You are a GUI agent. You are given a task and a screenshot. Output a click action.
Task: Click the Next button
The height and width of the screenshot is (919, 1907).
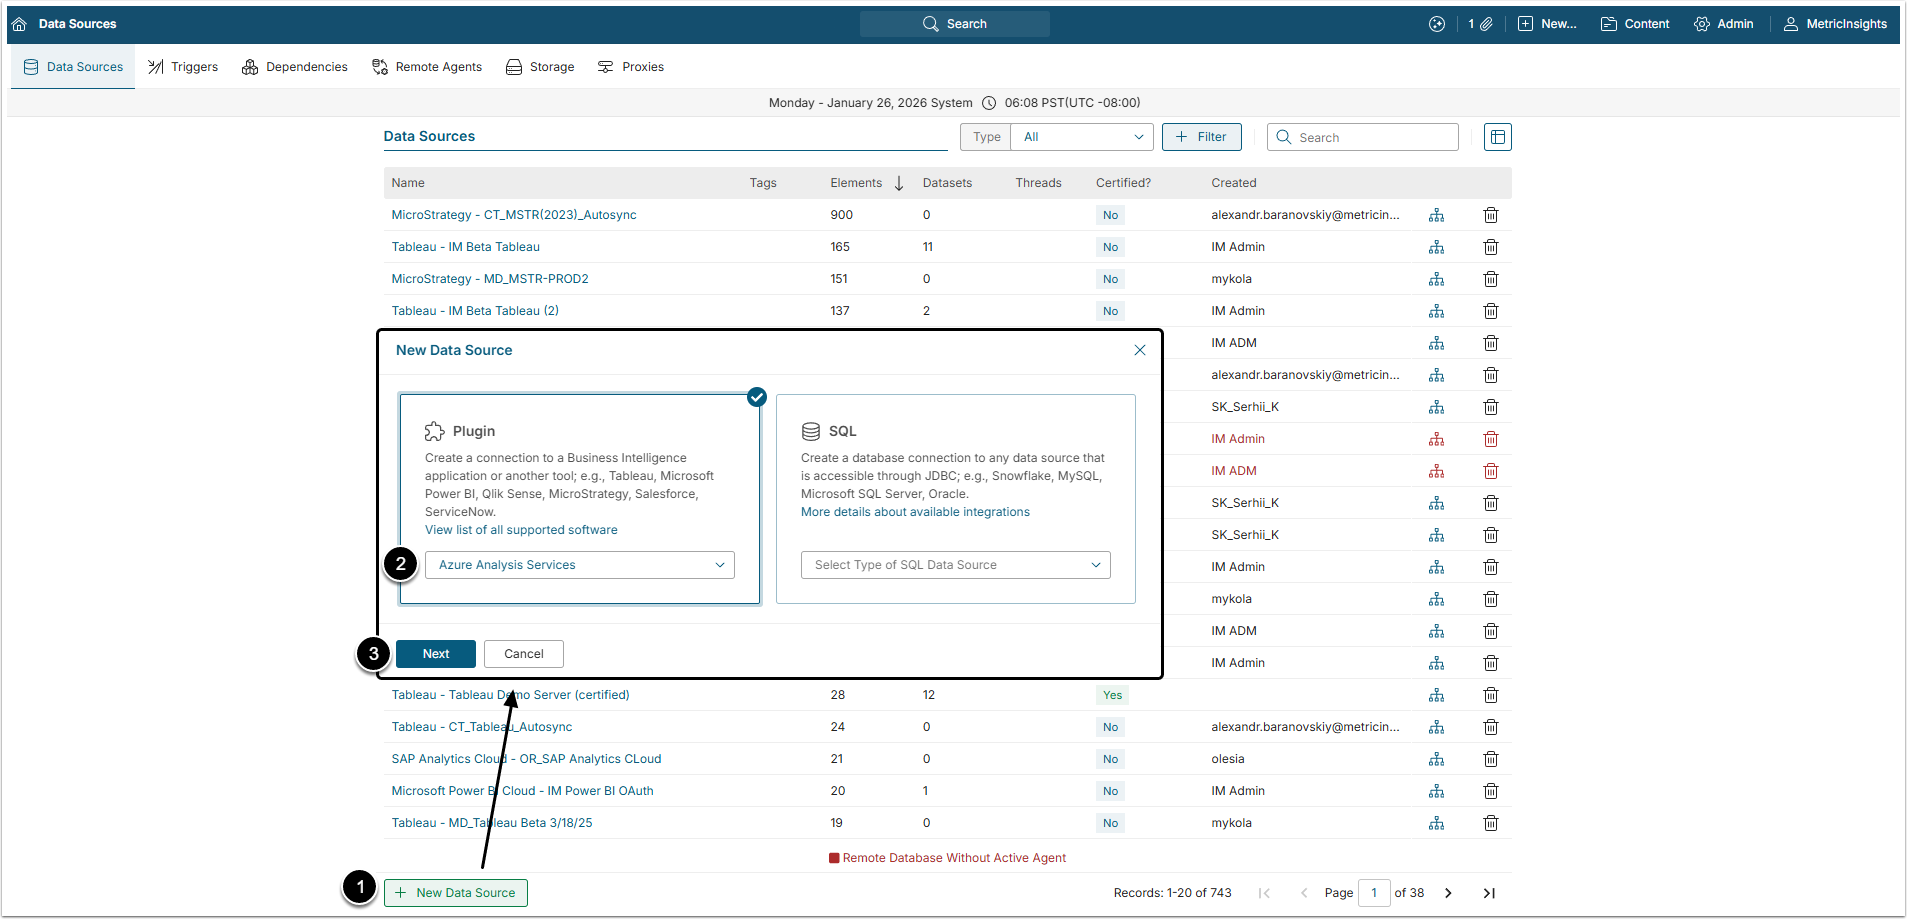(435, 654)
